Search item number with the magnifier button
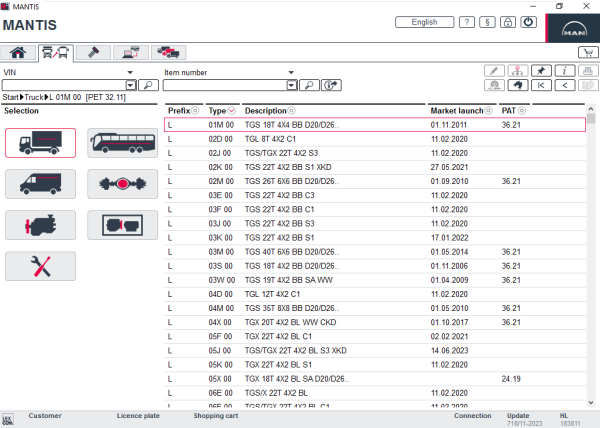600x428 pixels. pos(309,85)
